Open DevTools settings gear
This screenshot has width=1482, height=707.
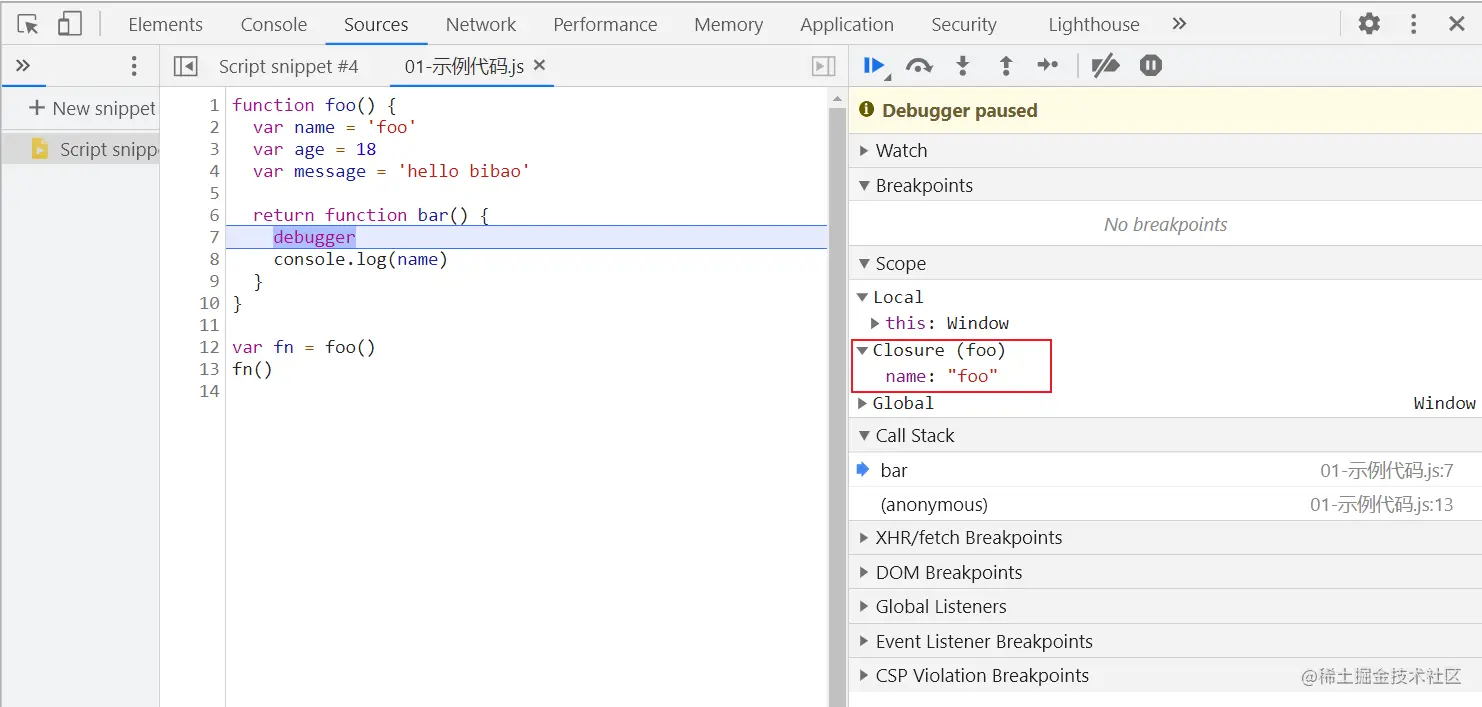tap(1369, 24)
